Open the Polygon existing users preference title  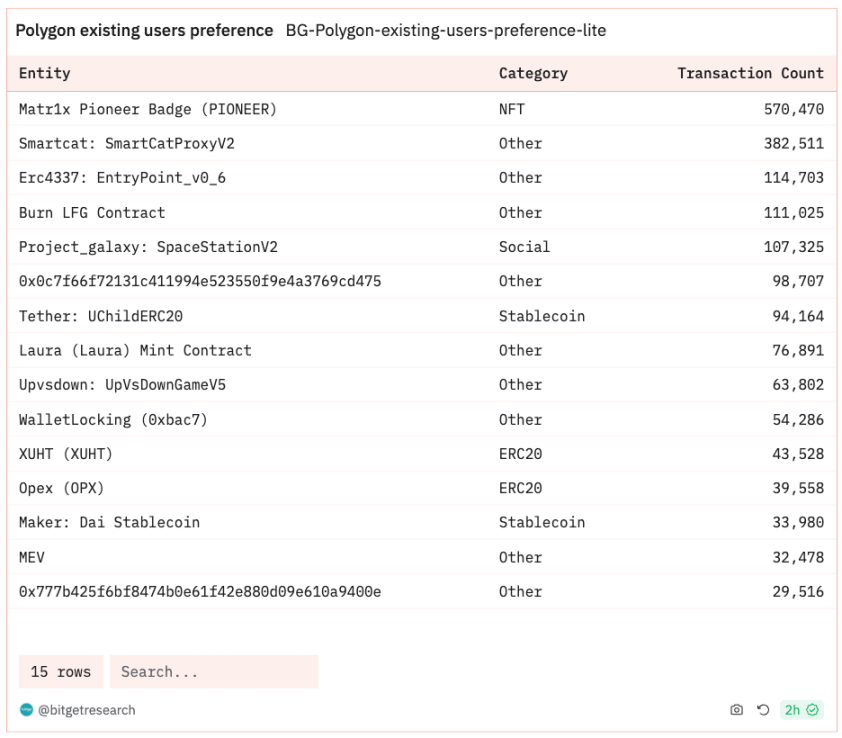click(144, 31)
